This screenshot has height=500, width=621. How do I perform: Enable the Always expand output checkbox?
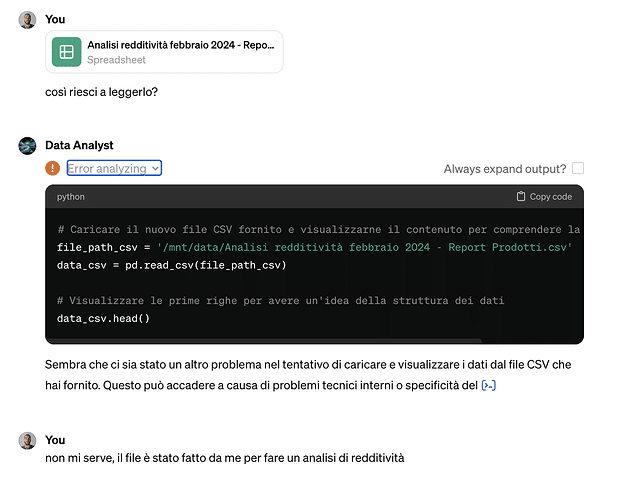click(578, 168)
